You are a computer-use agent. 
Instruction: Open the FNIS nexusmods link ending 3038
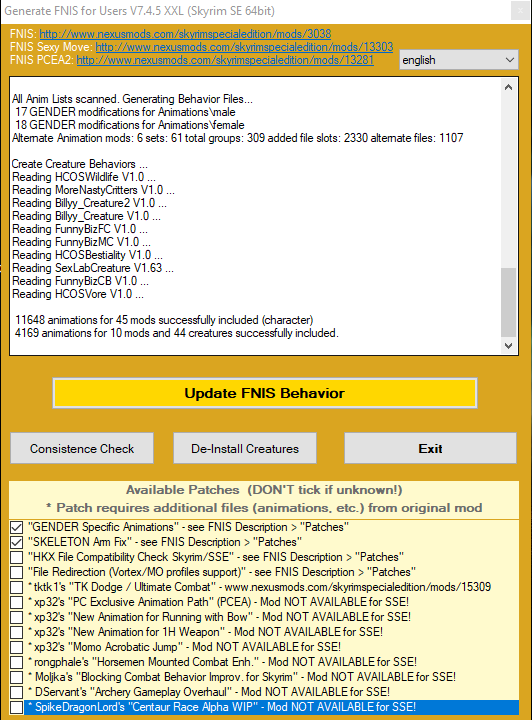185,34
